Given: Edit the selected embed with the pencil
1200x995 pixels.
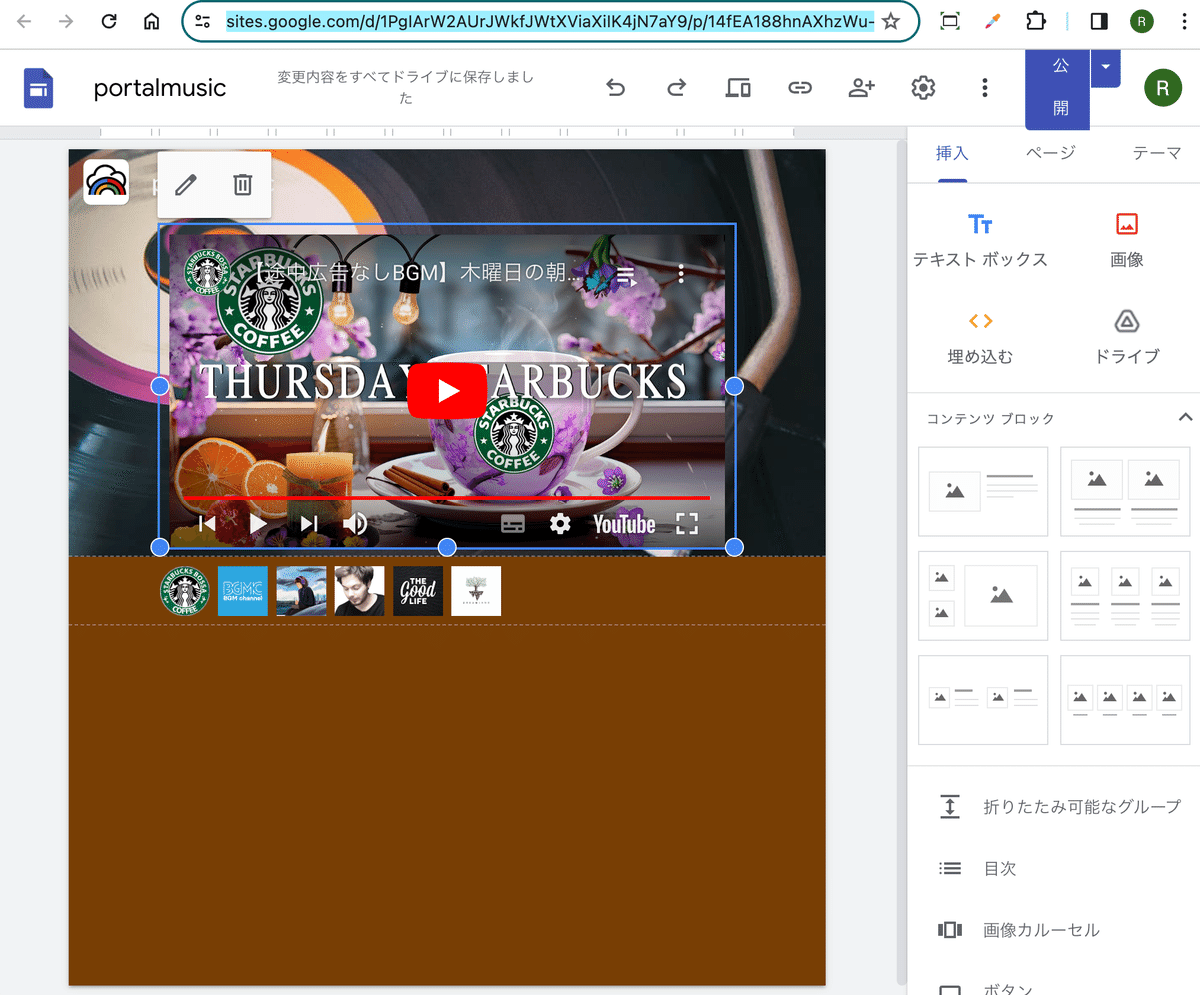Looking at the screenshot, I should (186, 185).
